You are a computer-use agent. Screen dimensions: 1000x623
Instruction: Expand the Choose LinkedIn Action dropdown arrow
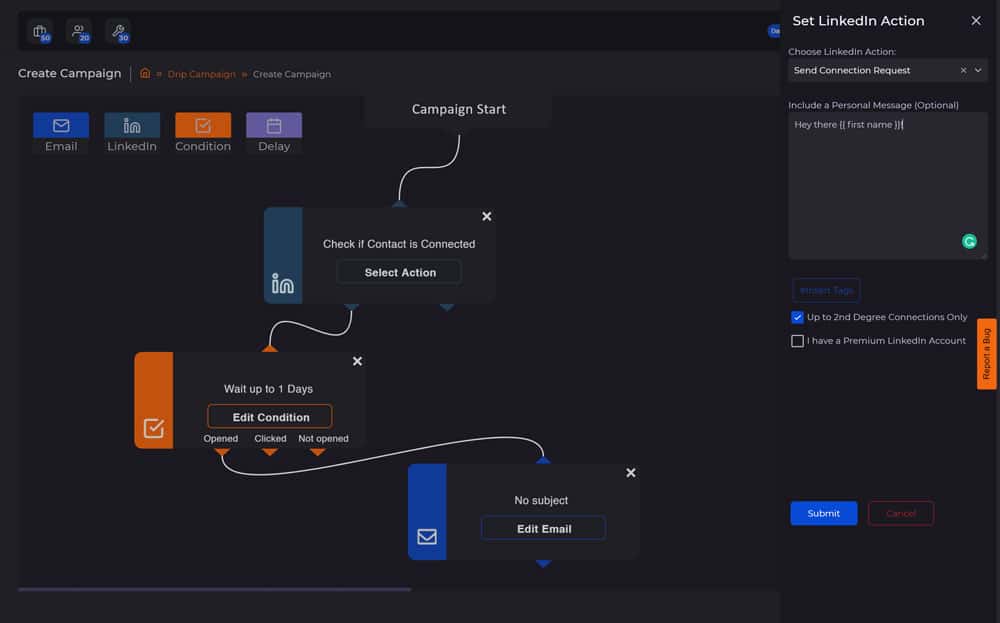click(x=978, y=71)
